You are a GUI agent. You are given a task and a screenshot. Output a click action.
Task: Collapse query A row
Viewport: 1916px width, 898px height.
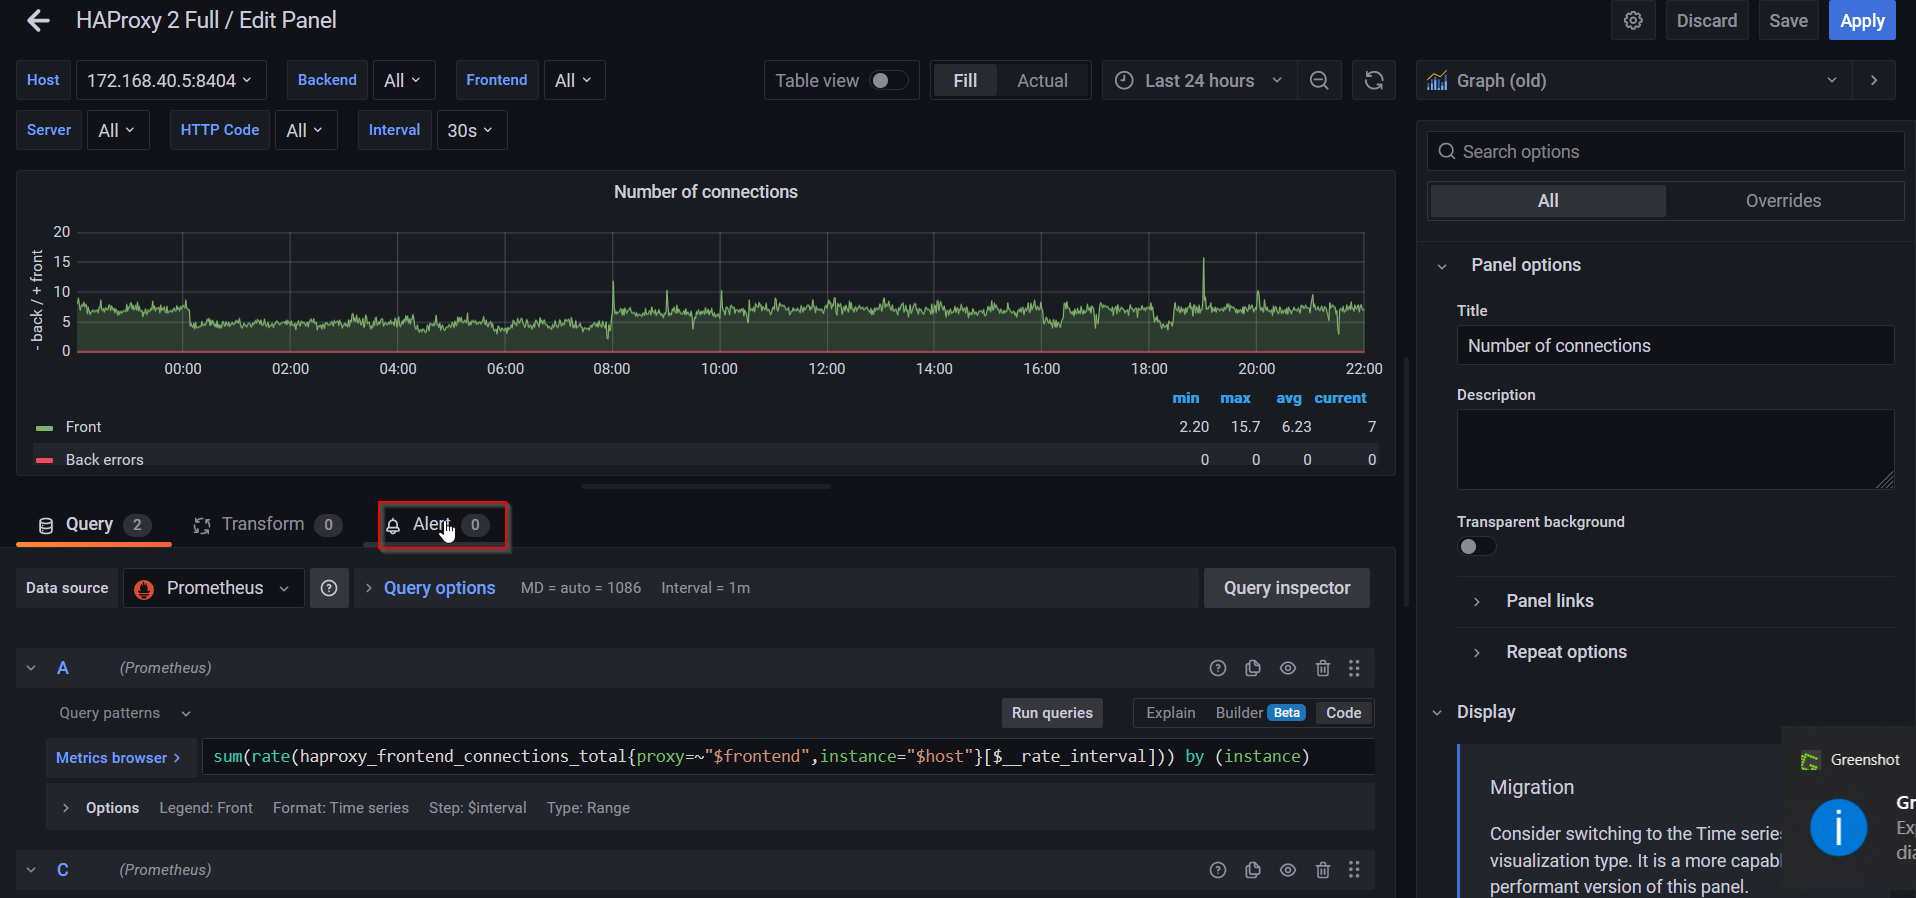coord(31,668)
